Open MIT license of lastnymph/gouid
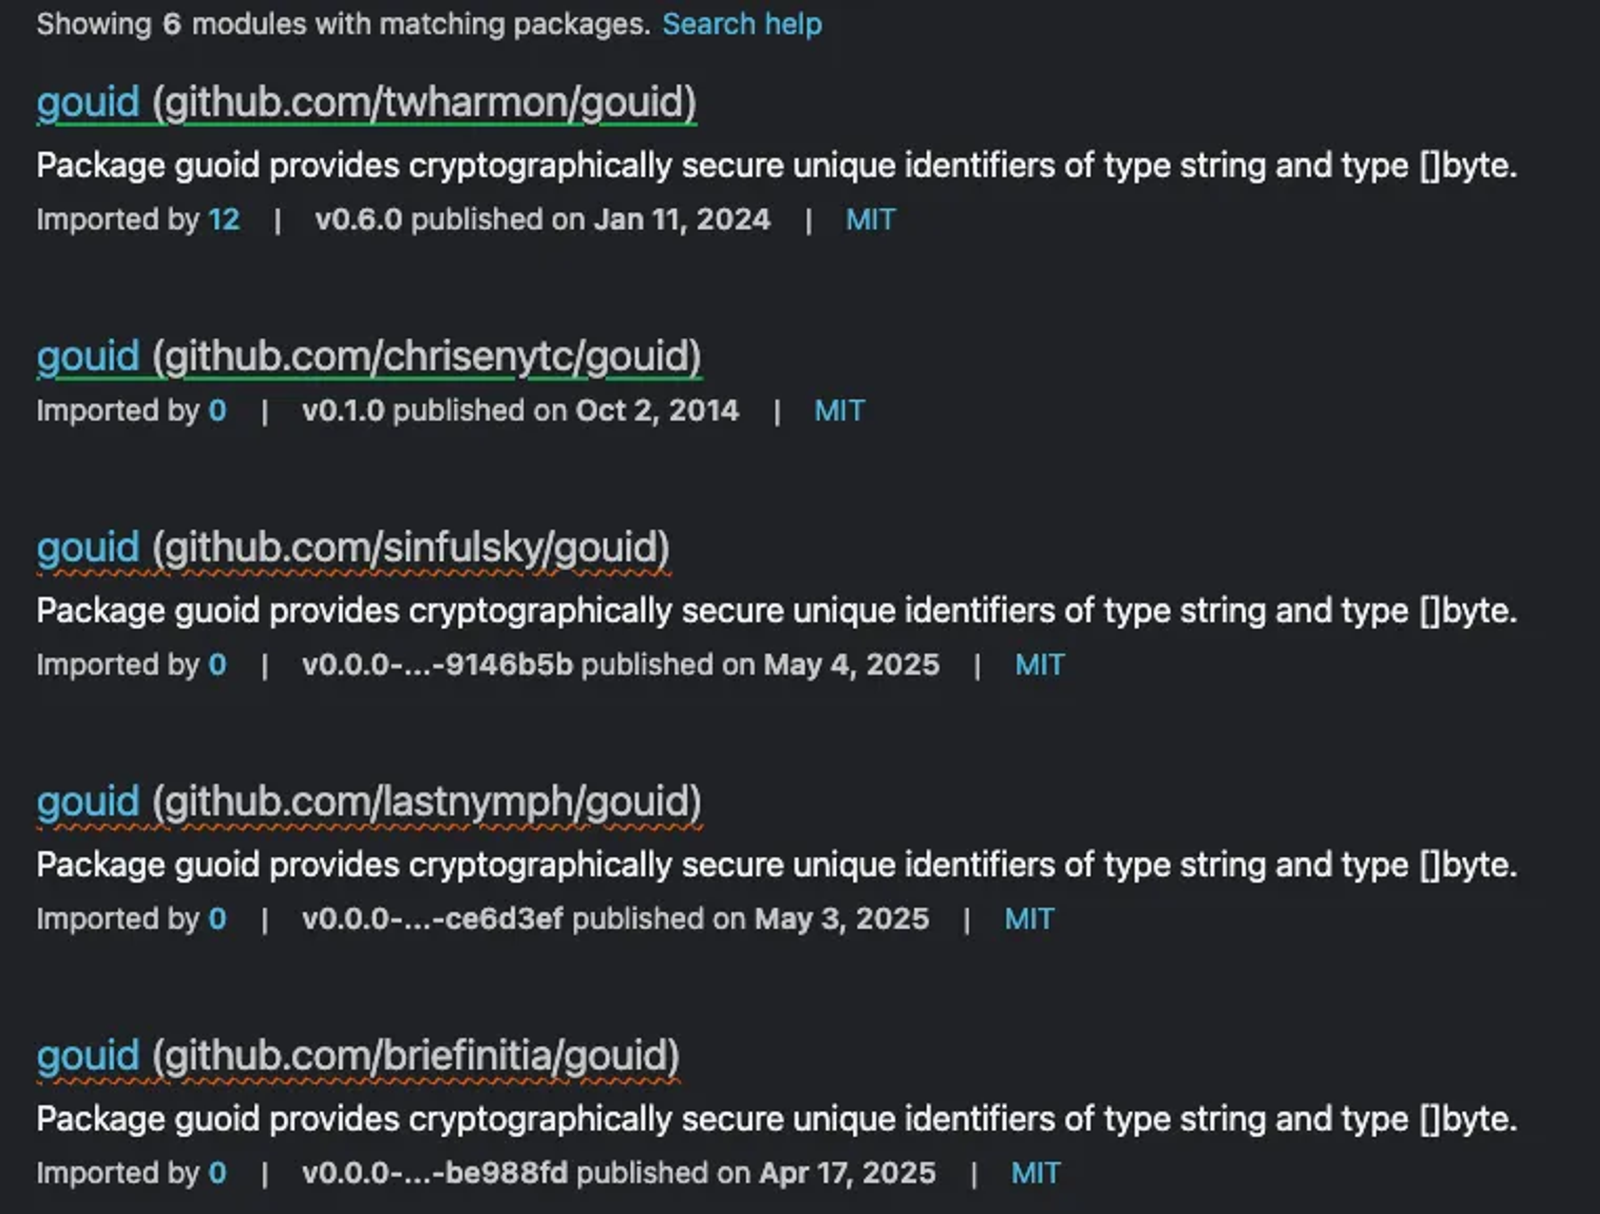 click(x=1029, y=918)
